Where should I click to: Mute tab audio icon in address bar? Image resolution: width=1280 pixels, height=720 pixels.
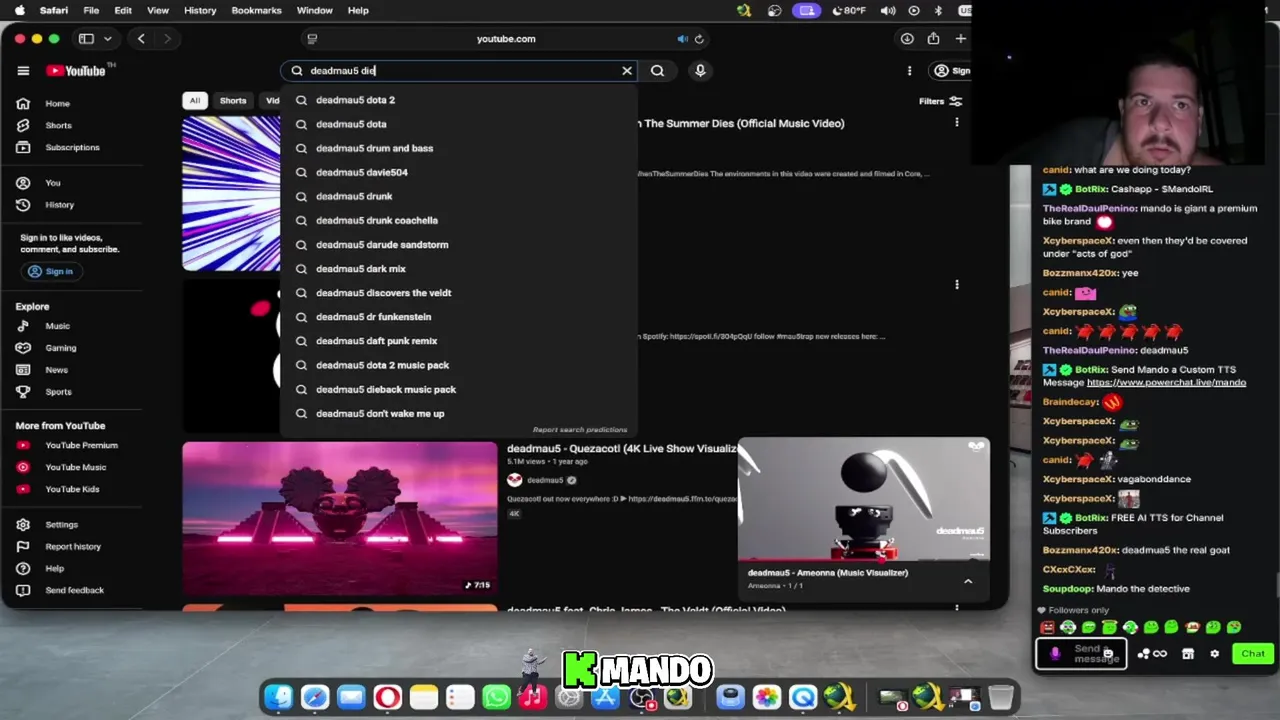pos(682,39)
